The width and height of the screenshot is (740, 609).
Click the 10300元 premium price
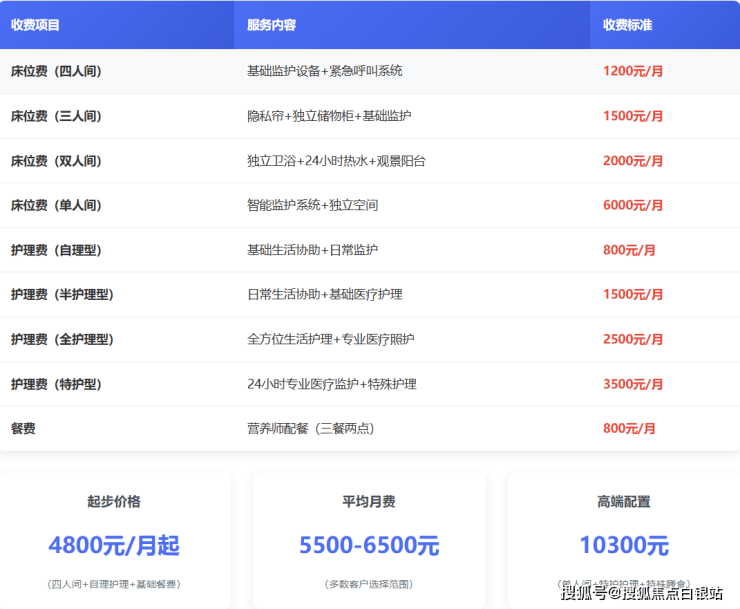click(x=624, y=546)
